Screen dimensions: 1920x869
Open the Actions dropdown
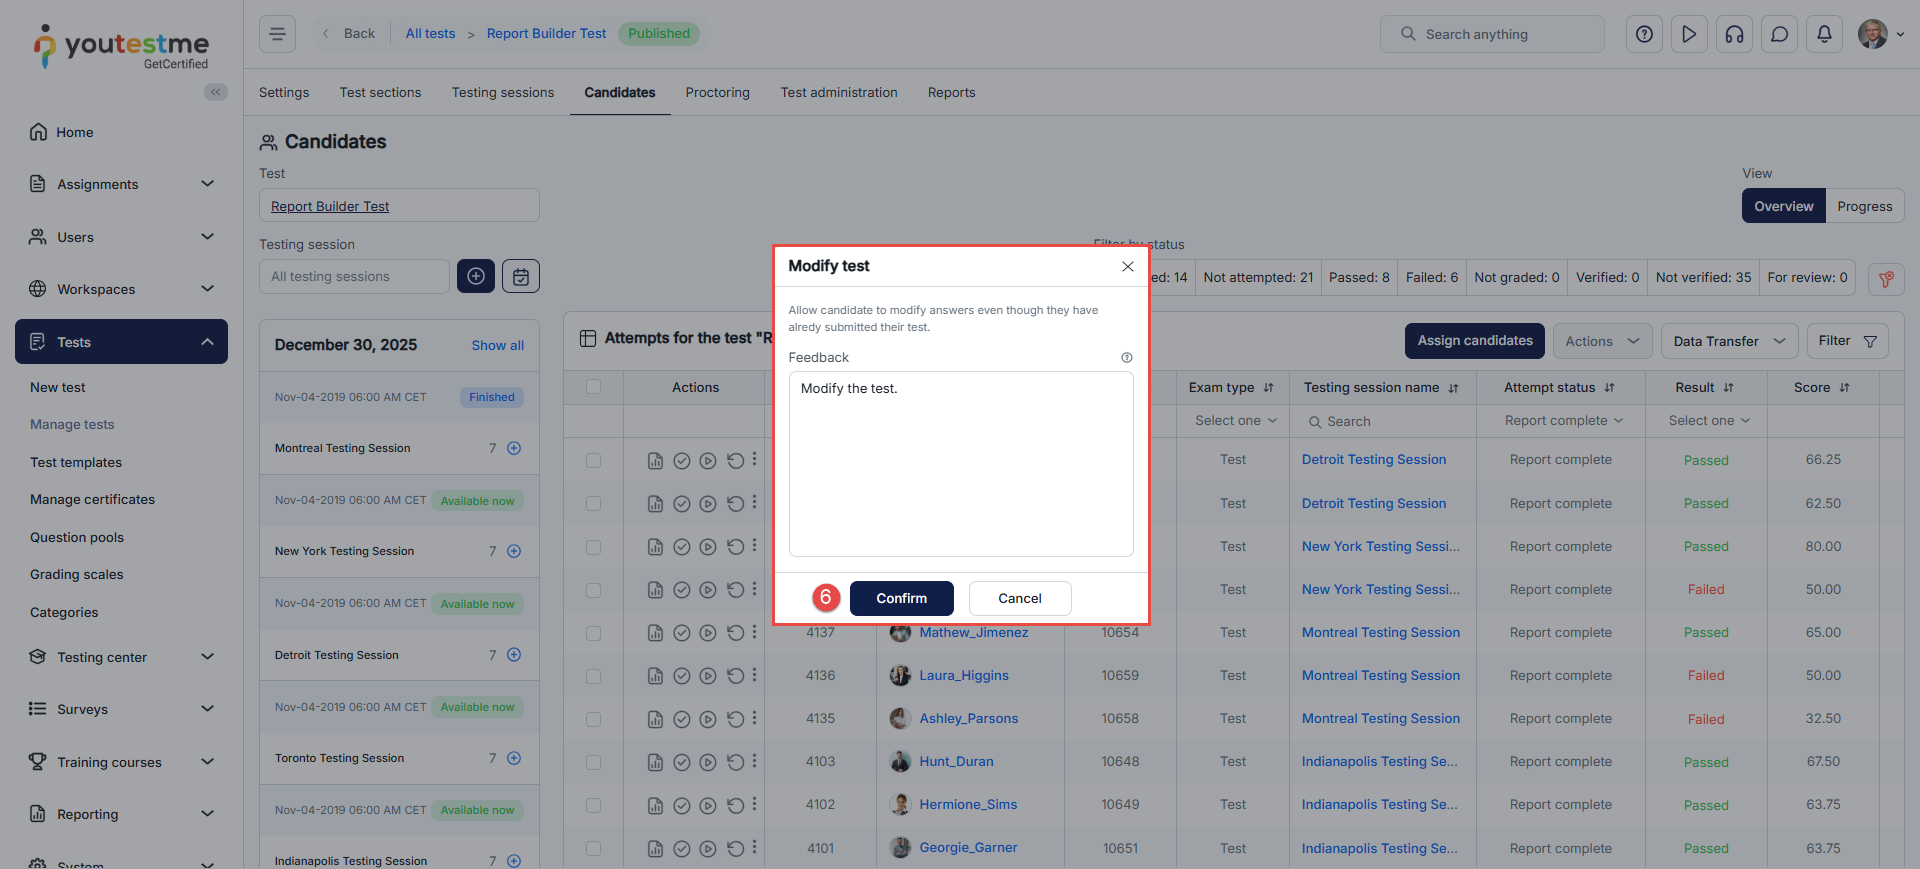[x=1601, y=341]
